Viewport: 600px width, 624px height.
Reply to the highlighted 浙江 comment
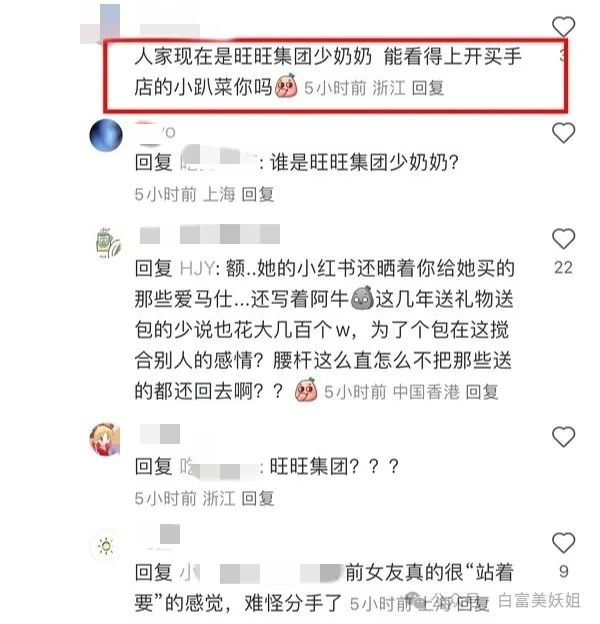coord(427,88)
